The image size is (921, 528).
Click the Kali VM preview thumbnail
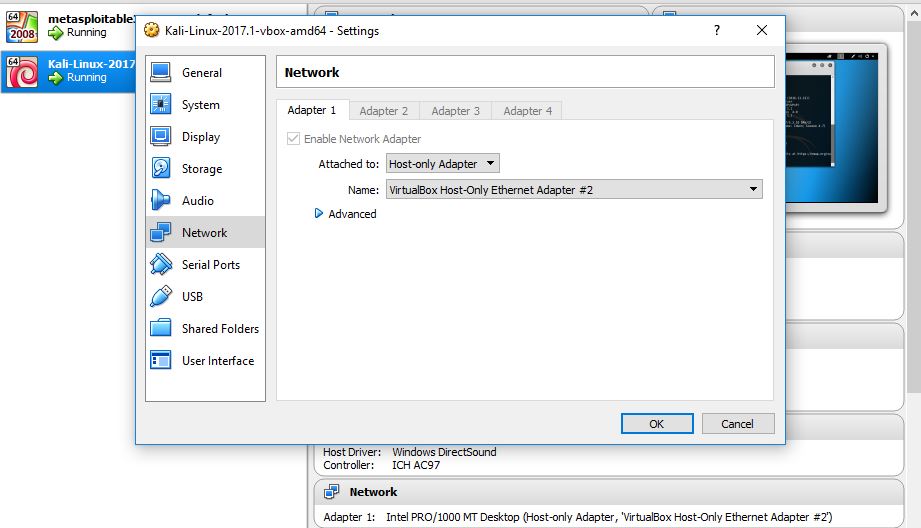[832, 127]
